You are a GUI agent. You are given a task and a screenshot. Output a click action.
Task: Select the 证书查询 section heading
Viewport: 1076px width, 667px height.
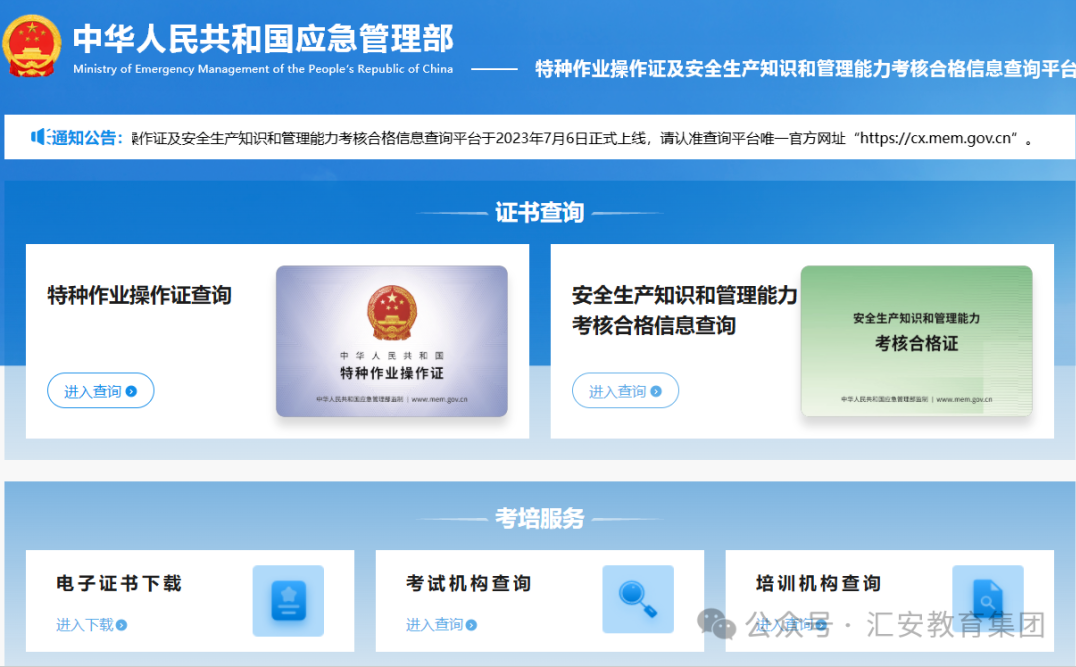(x=539, y=213)
